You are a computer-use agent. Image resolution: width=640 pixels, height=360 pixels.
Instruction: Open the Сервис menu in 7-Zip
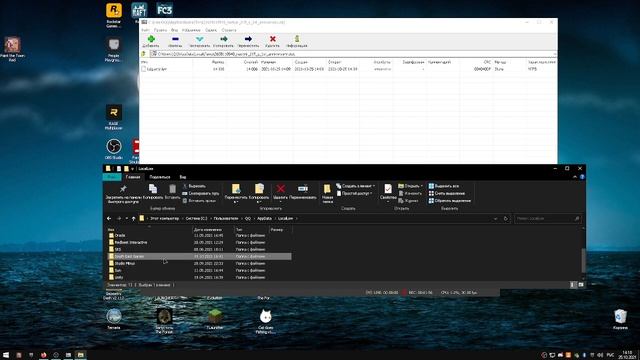[211, 30]
